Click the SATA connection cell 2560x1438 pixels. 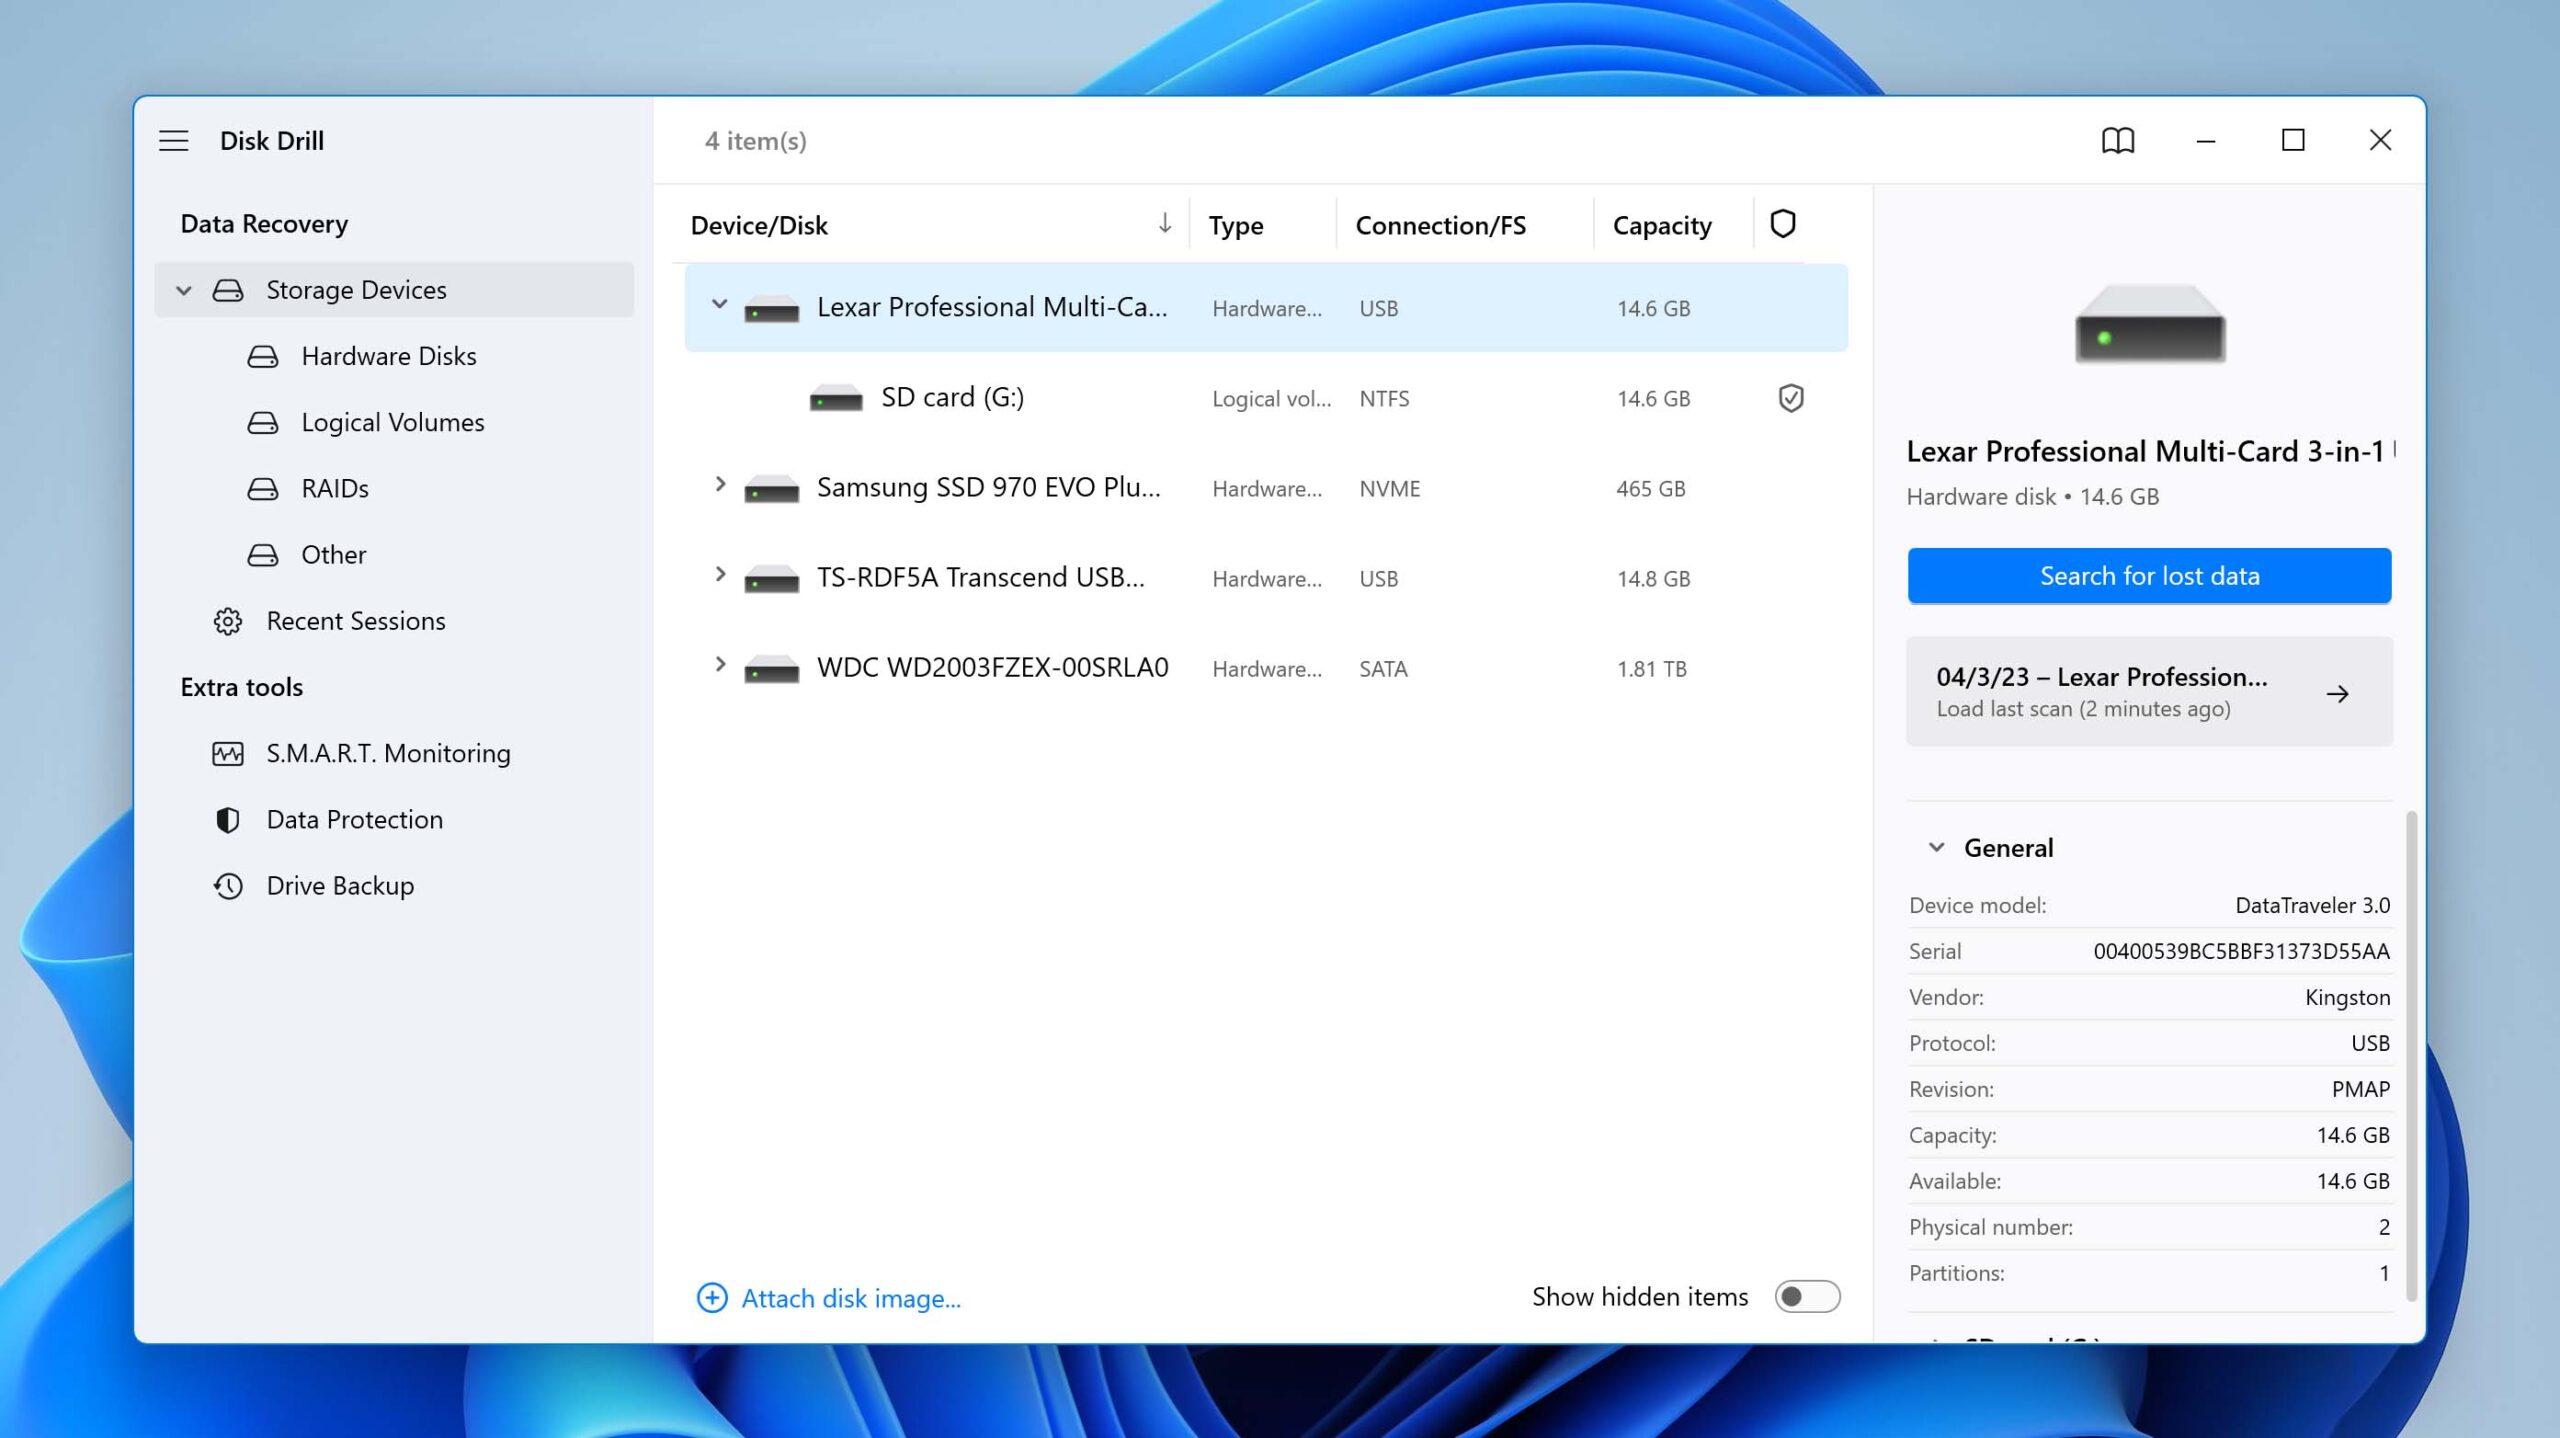point(1383,669)
